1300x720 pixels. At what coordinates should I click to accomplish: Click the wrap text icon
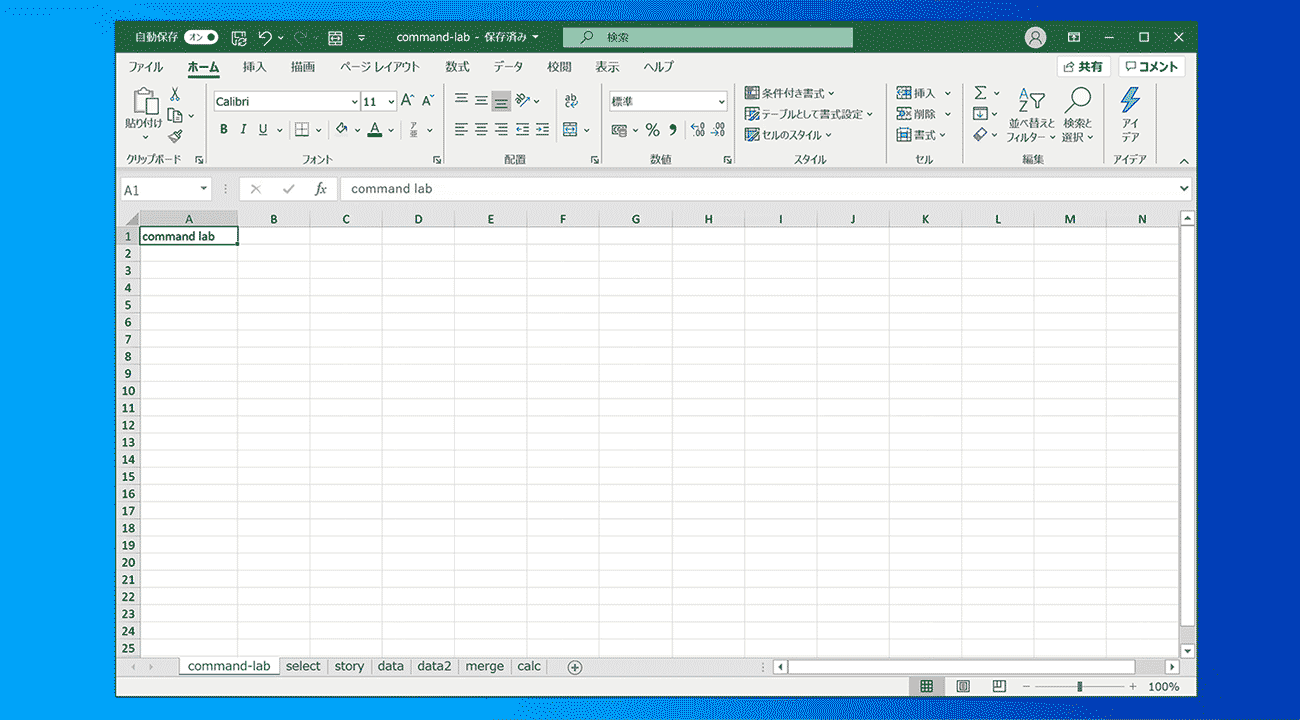(x=570, y=100)
